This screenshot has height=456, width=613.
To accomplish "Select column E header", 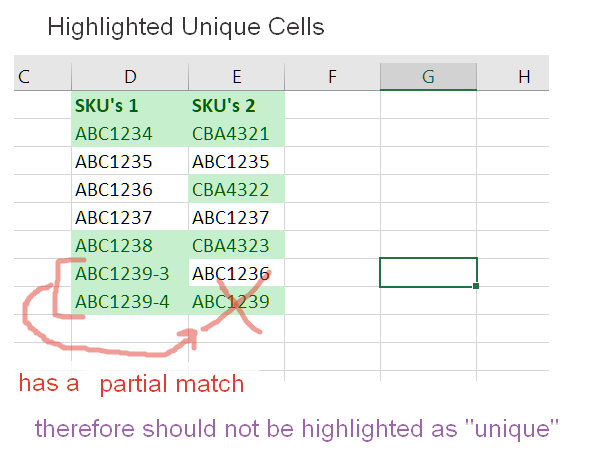I will pyautogui.click(x=237, y=76).
